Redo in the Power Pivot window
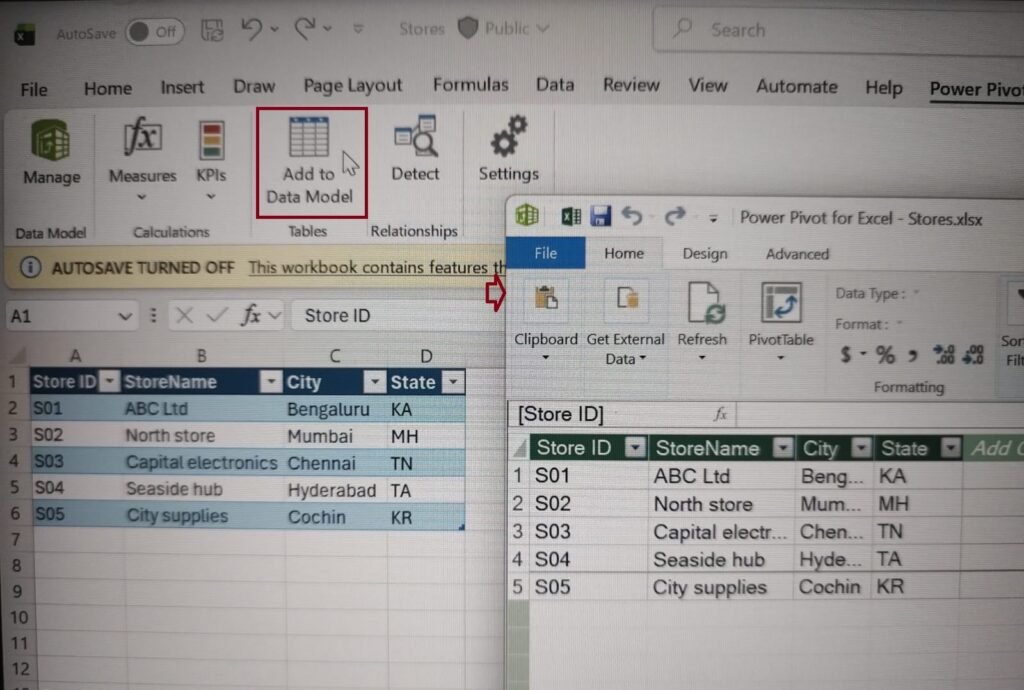The image size is (1024, 690). [675, 215]
